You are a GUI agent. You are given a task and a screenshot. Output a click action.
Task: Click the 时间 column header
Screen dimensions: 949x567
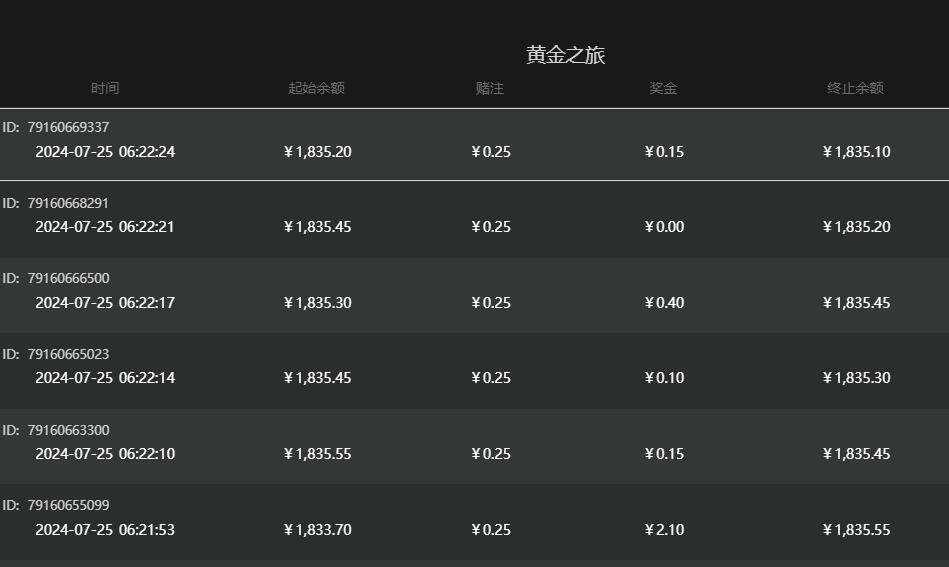[105, 88]
